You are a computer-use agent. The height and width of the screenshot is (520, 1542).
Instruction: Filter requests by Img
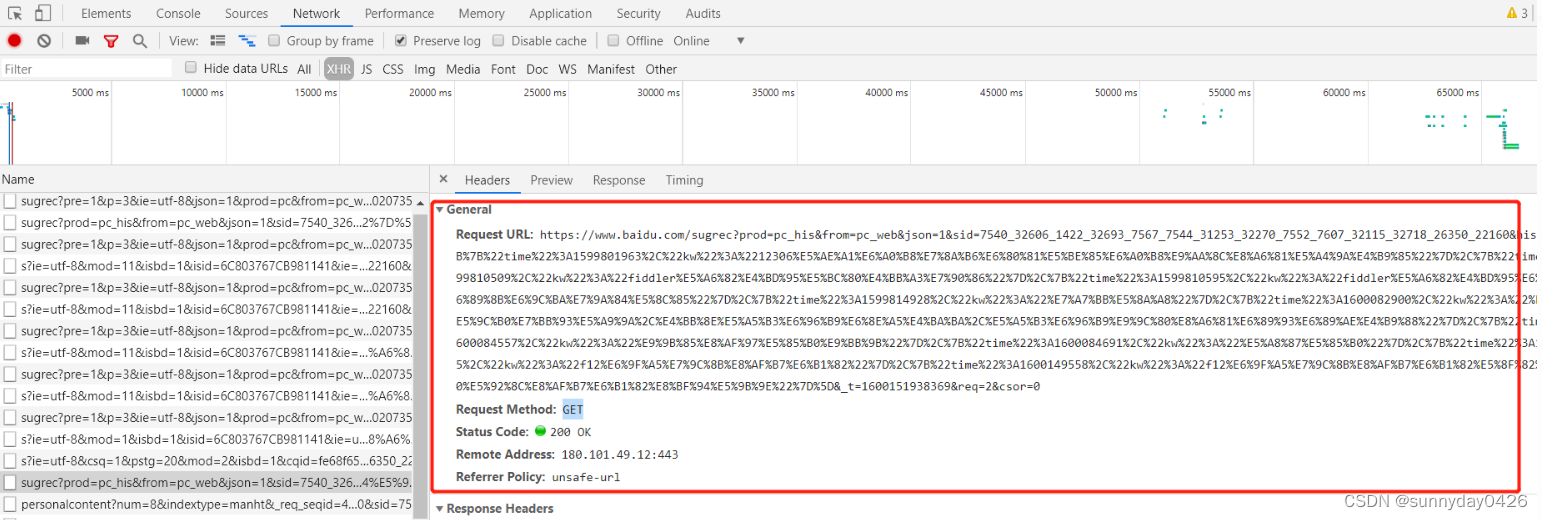click(x=425, y=69)
